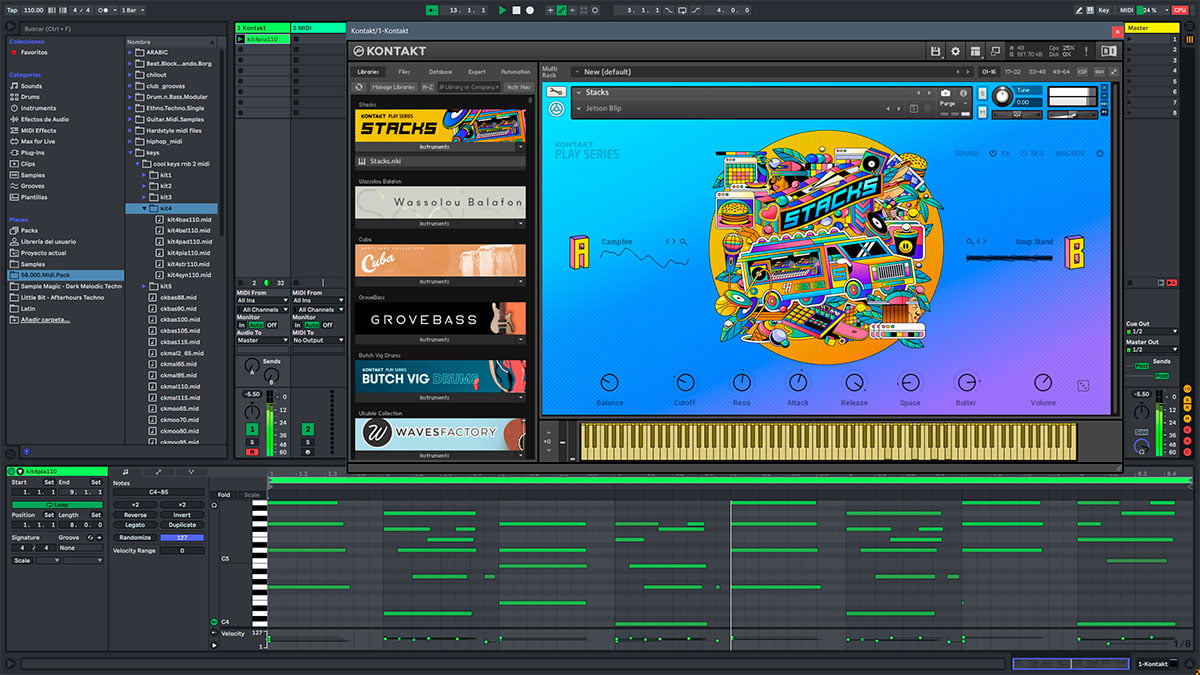Viewport: 1200px width, 675px height.
Task: Open Kontakt Expert tab
Action: pos(477,72)
